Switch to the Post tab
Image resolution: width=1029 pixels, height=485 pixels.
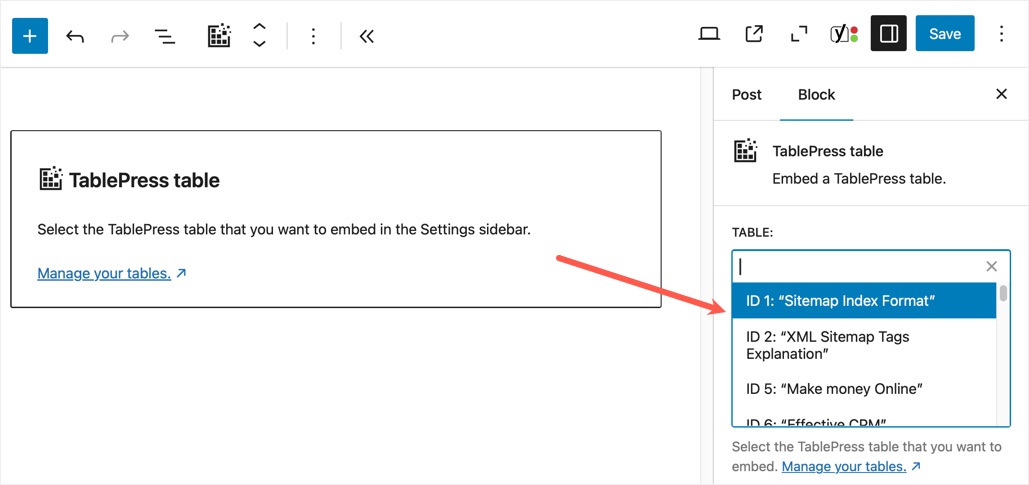tap(747, 95)
